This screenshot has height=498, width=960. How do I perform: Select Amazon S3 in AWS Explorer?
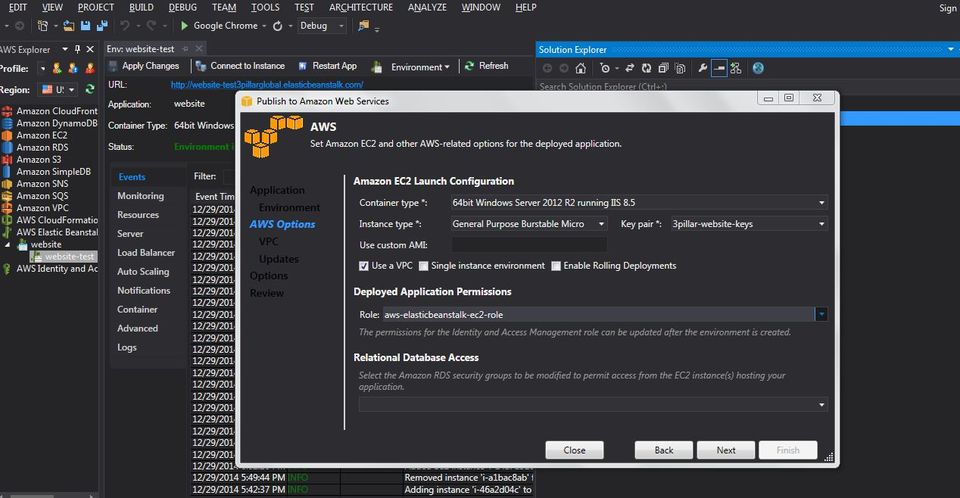coord(39,159)
